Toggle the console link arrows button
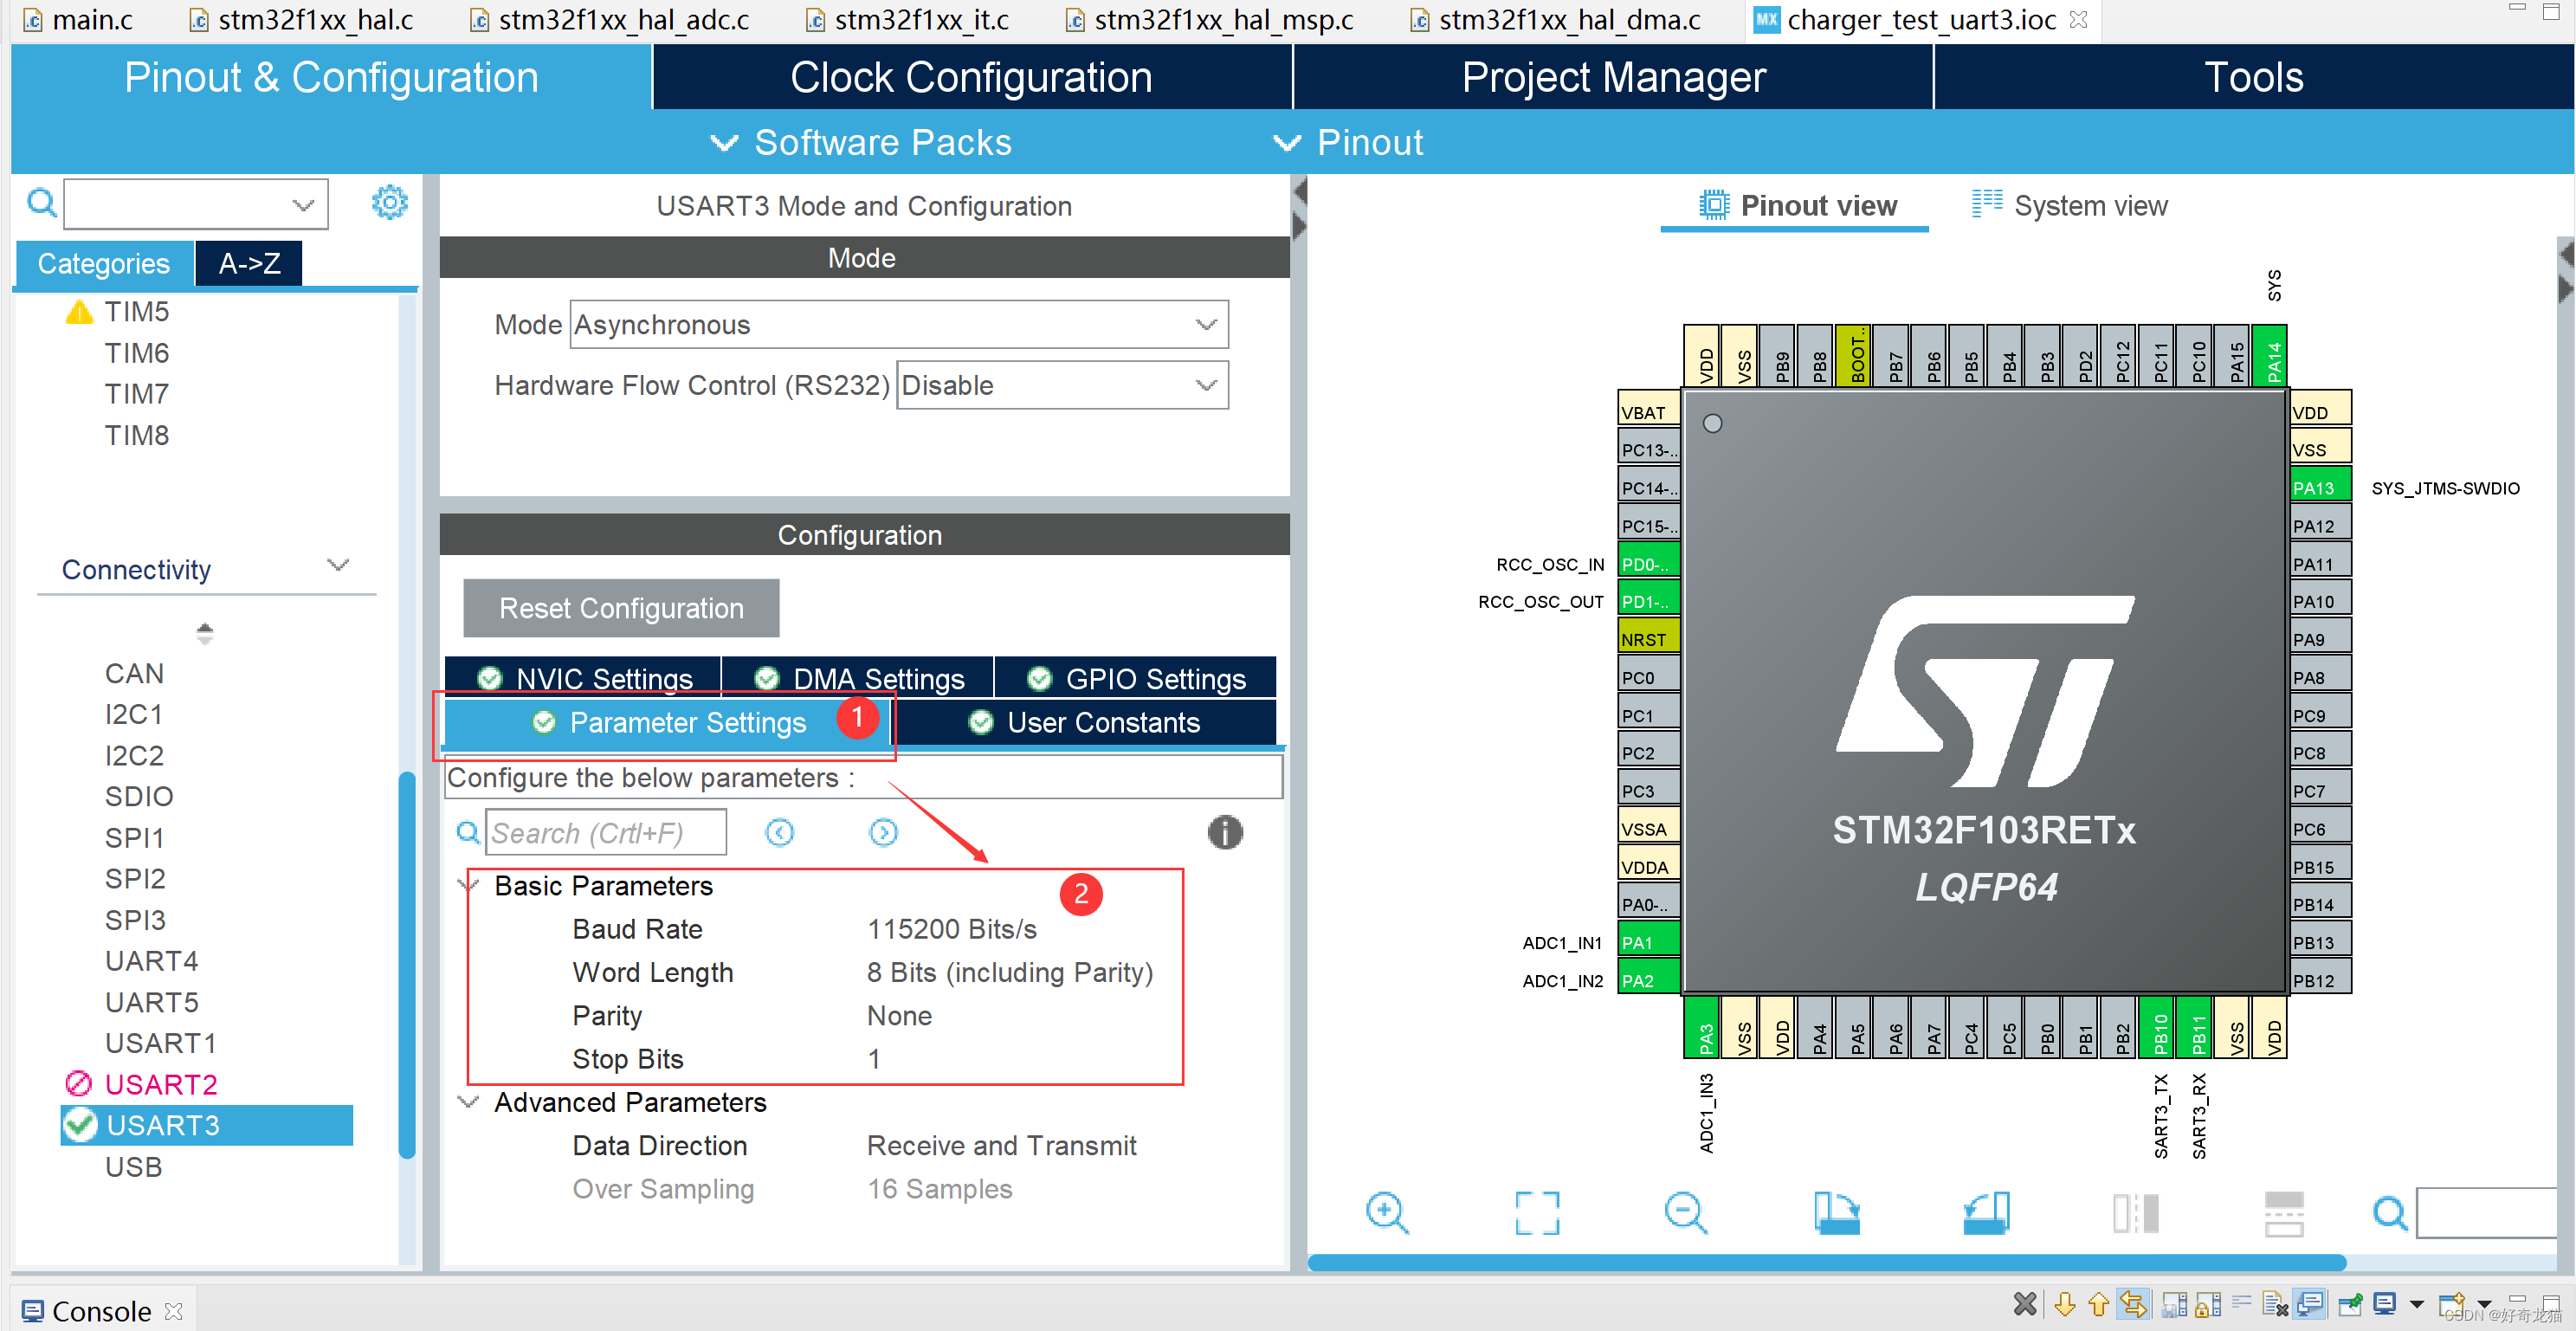The width and height of the screenshot is (2576, 1331). coord(2132,1304)
